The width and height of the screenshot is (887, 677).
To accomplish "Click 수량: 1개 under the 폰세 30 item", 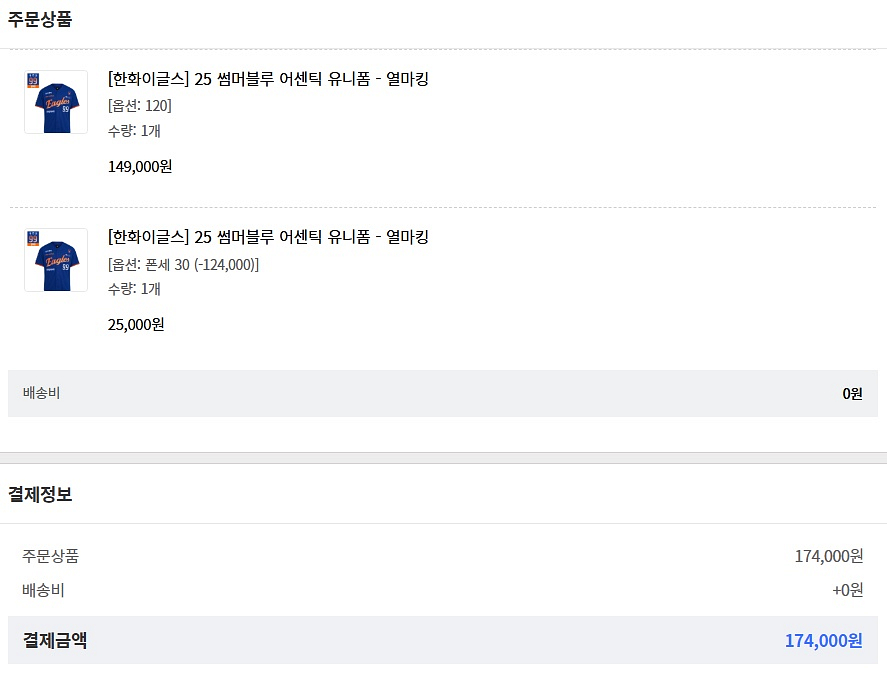I will pos(134,288).
